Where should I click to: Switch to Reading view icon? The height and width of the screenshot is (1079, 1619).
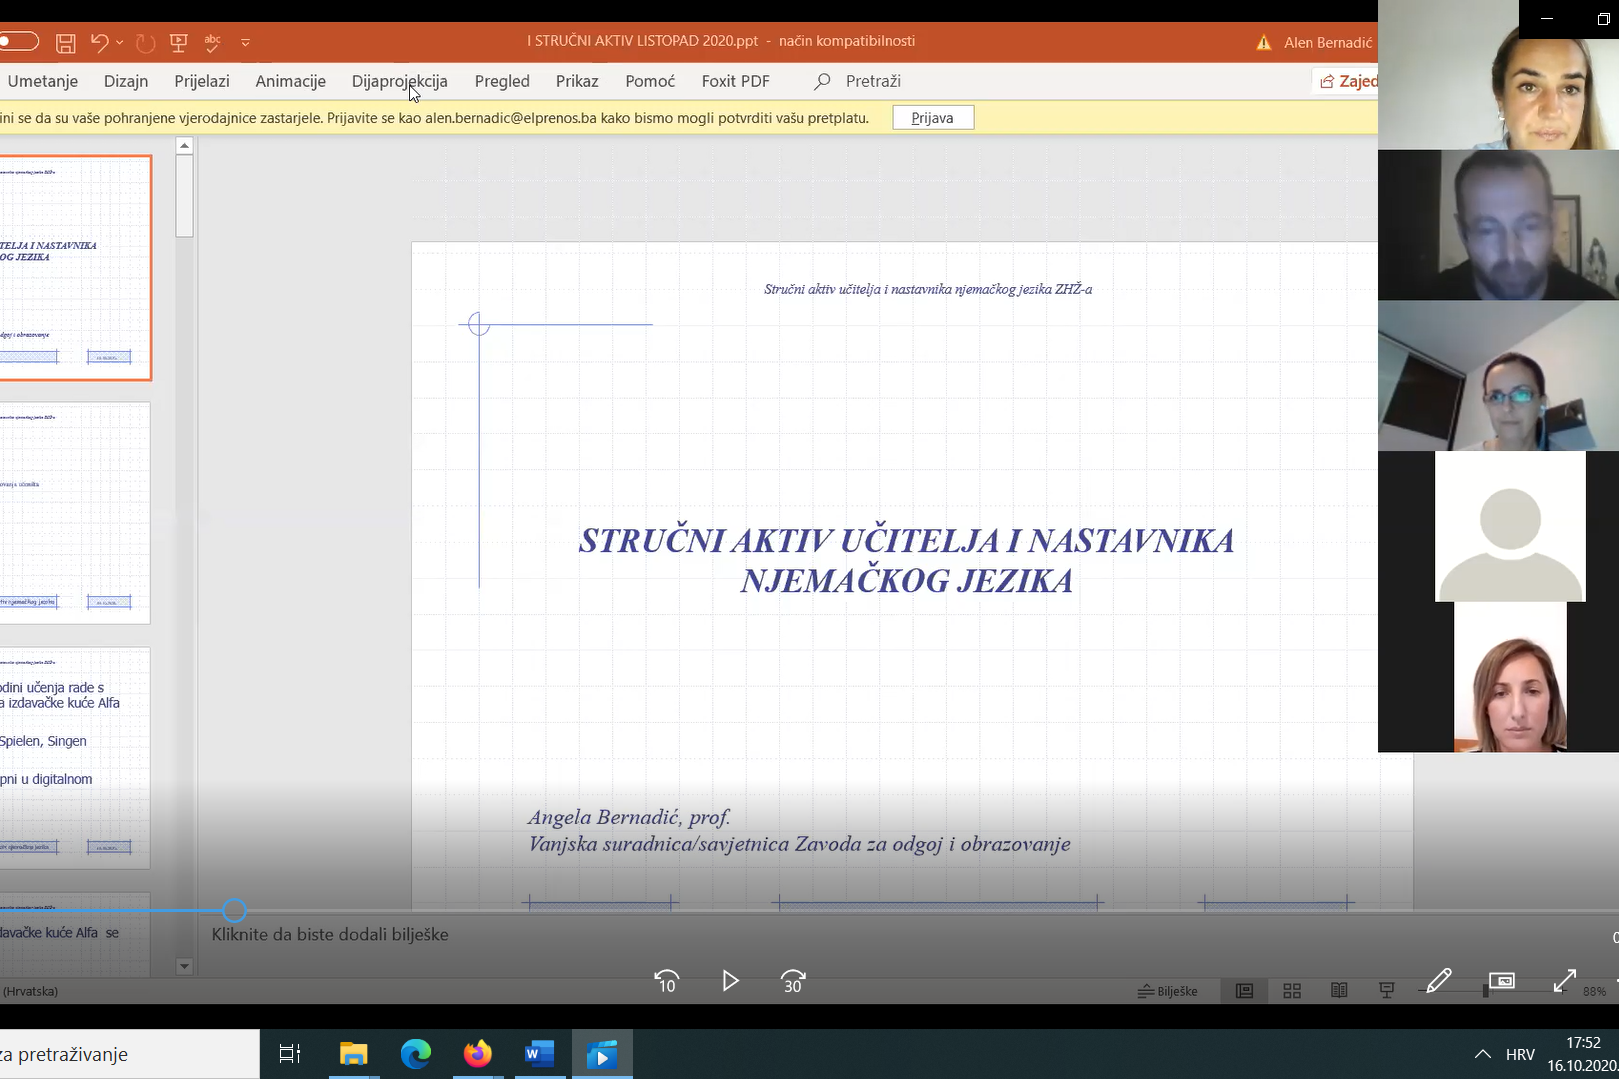[x=1339, y=991]
